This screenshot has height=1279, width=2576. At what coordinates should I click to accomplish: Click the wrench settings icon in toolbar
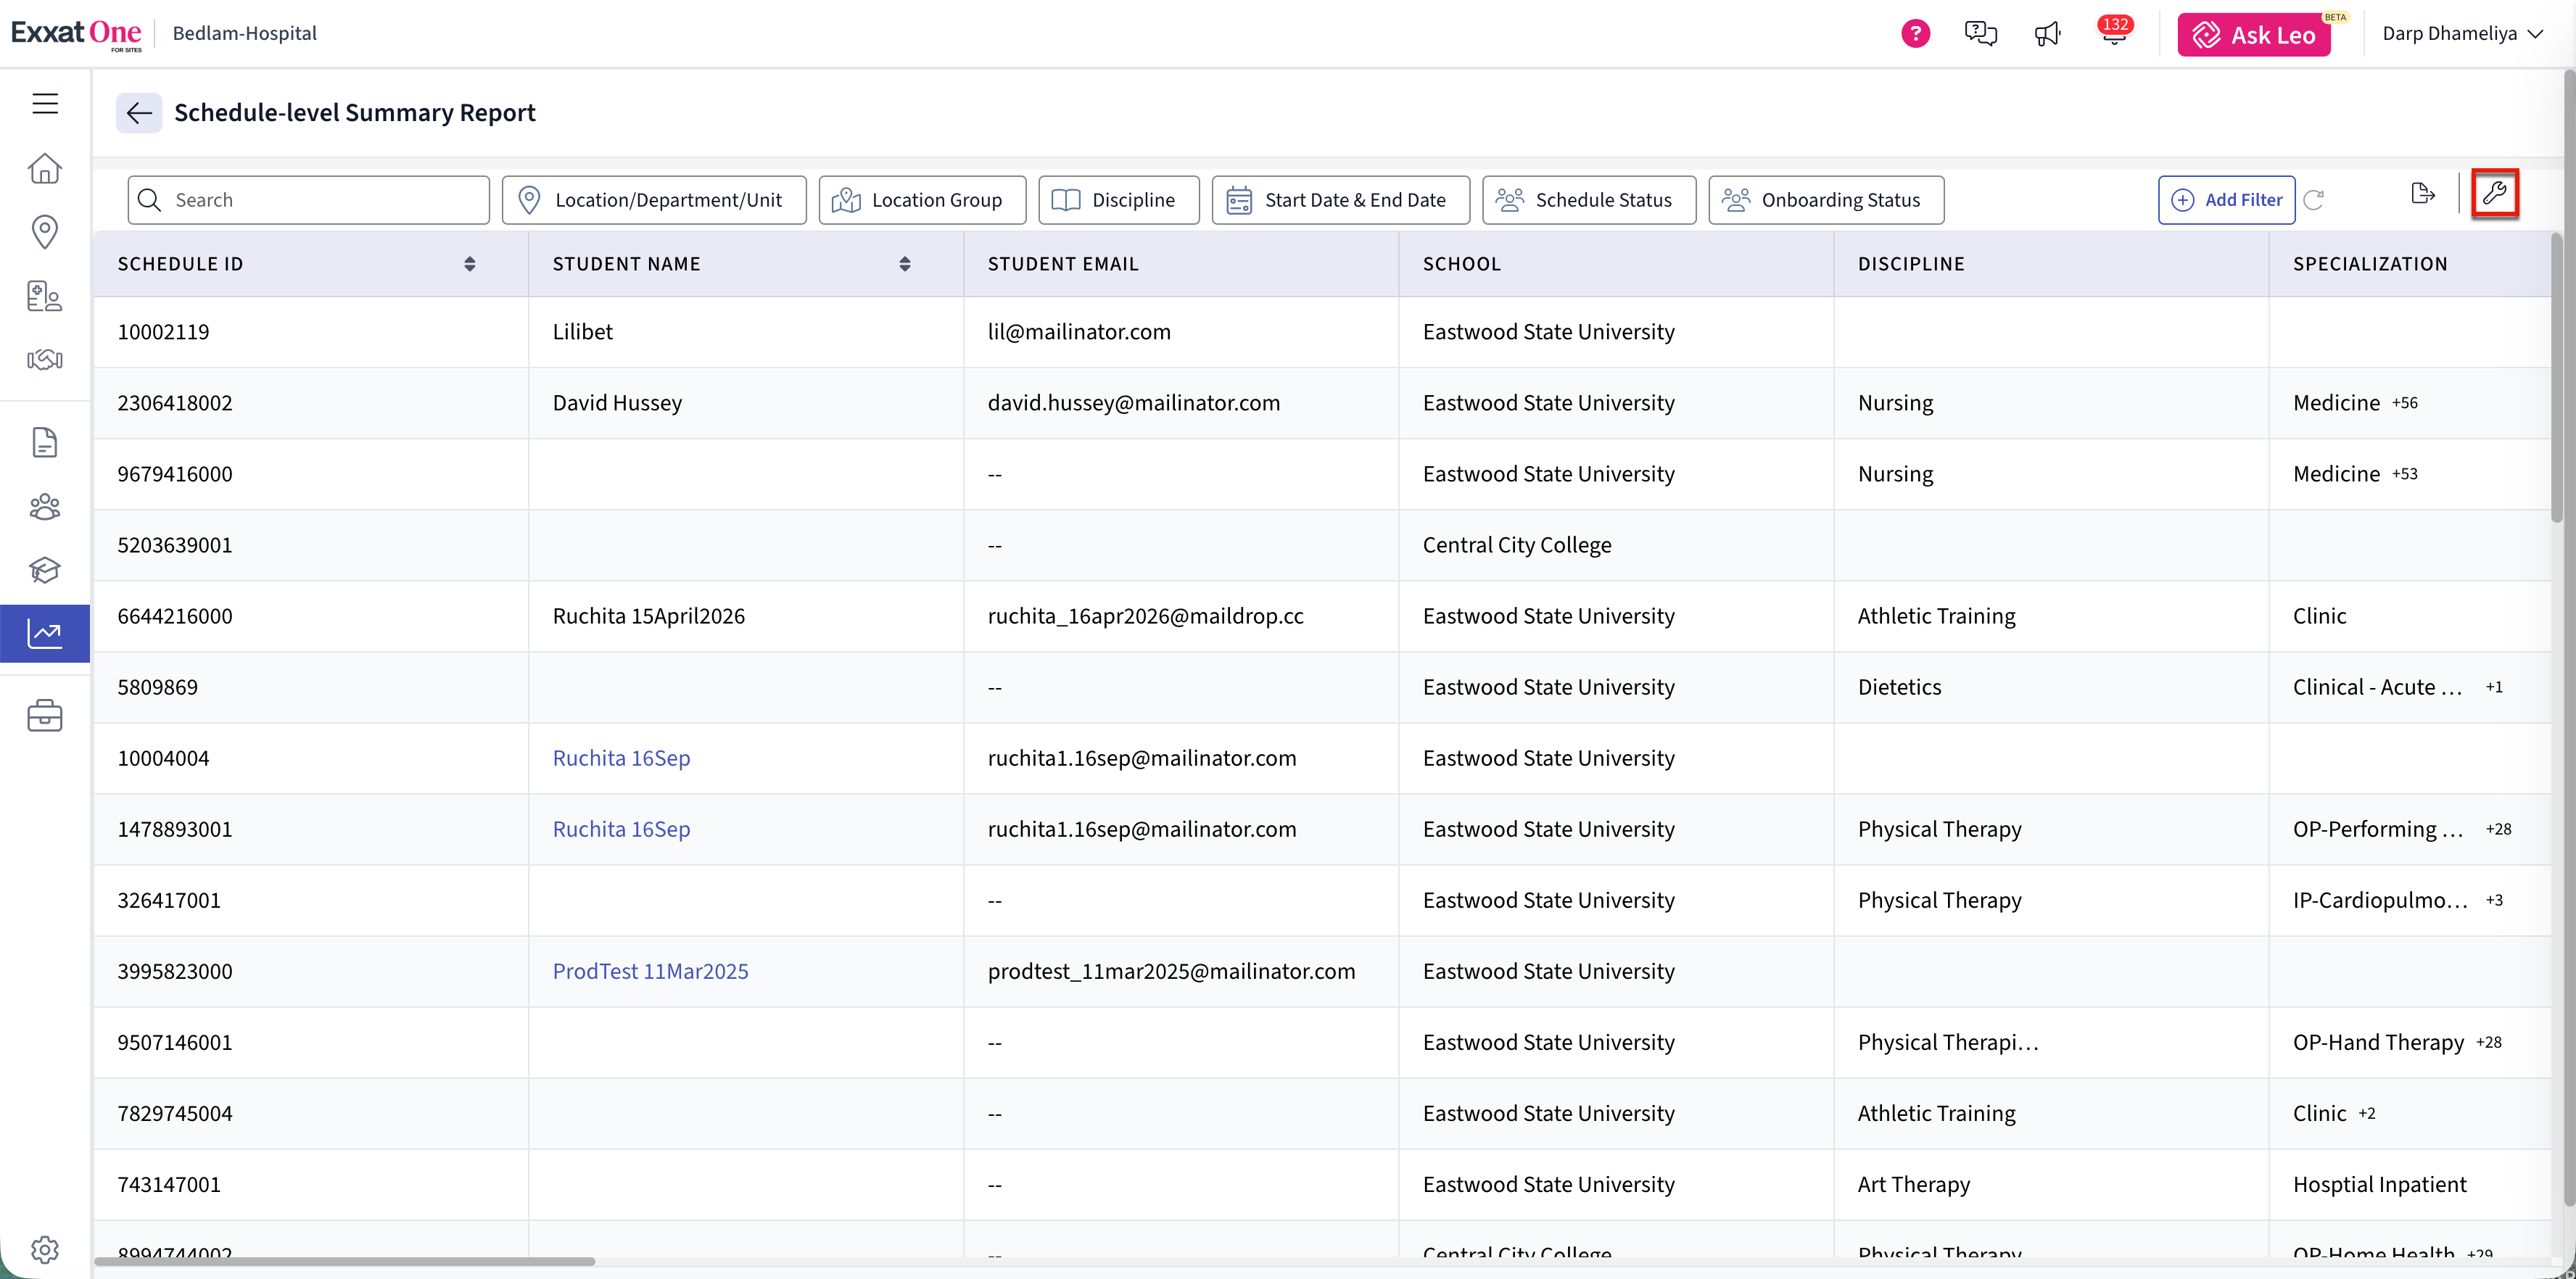(x=2494, y=194)
